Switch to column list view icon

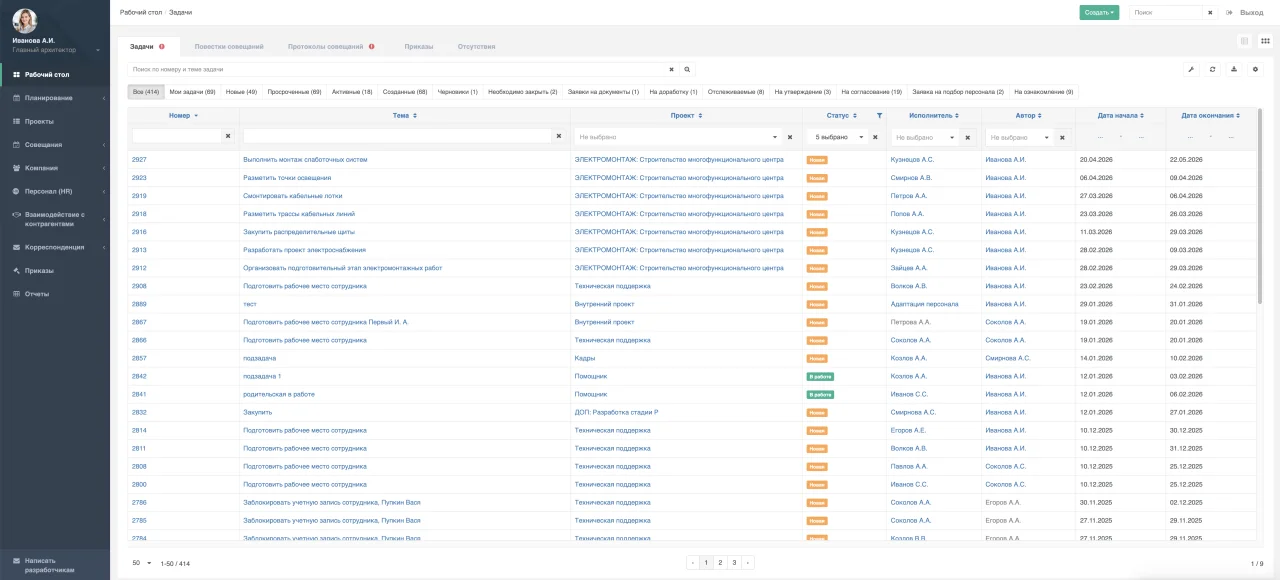tap(1245, 41)
